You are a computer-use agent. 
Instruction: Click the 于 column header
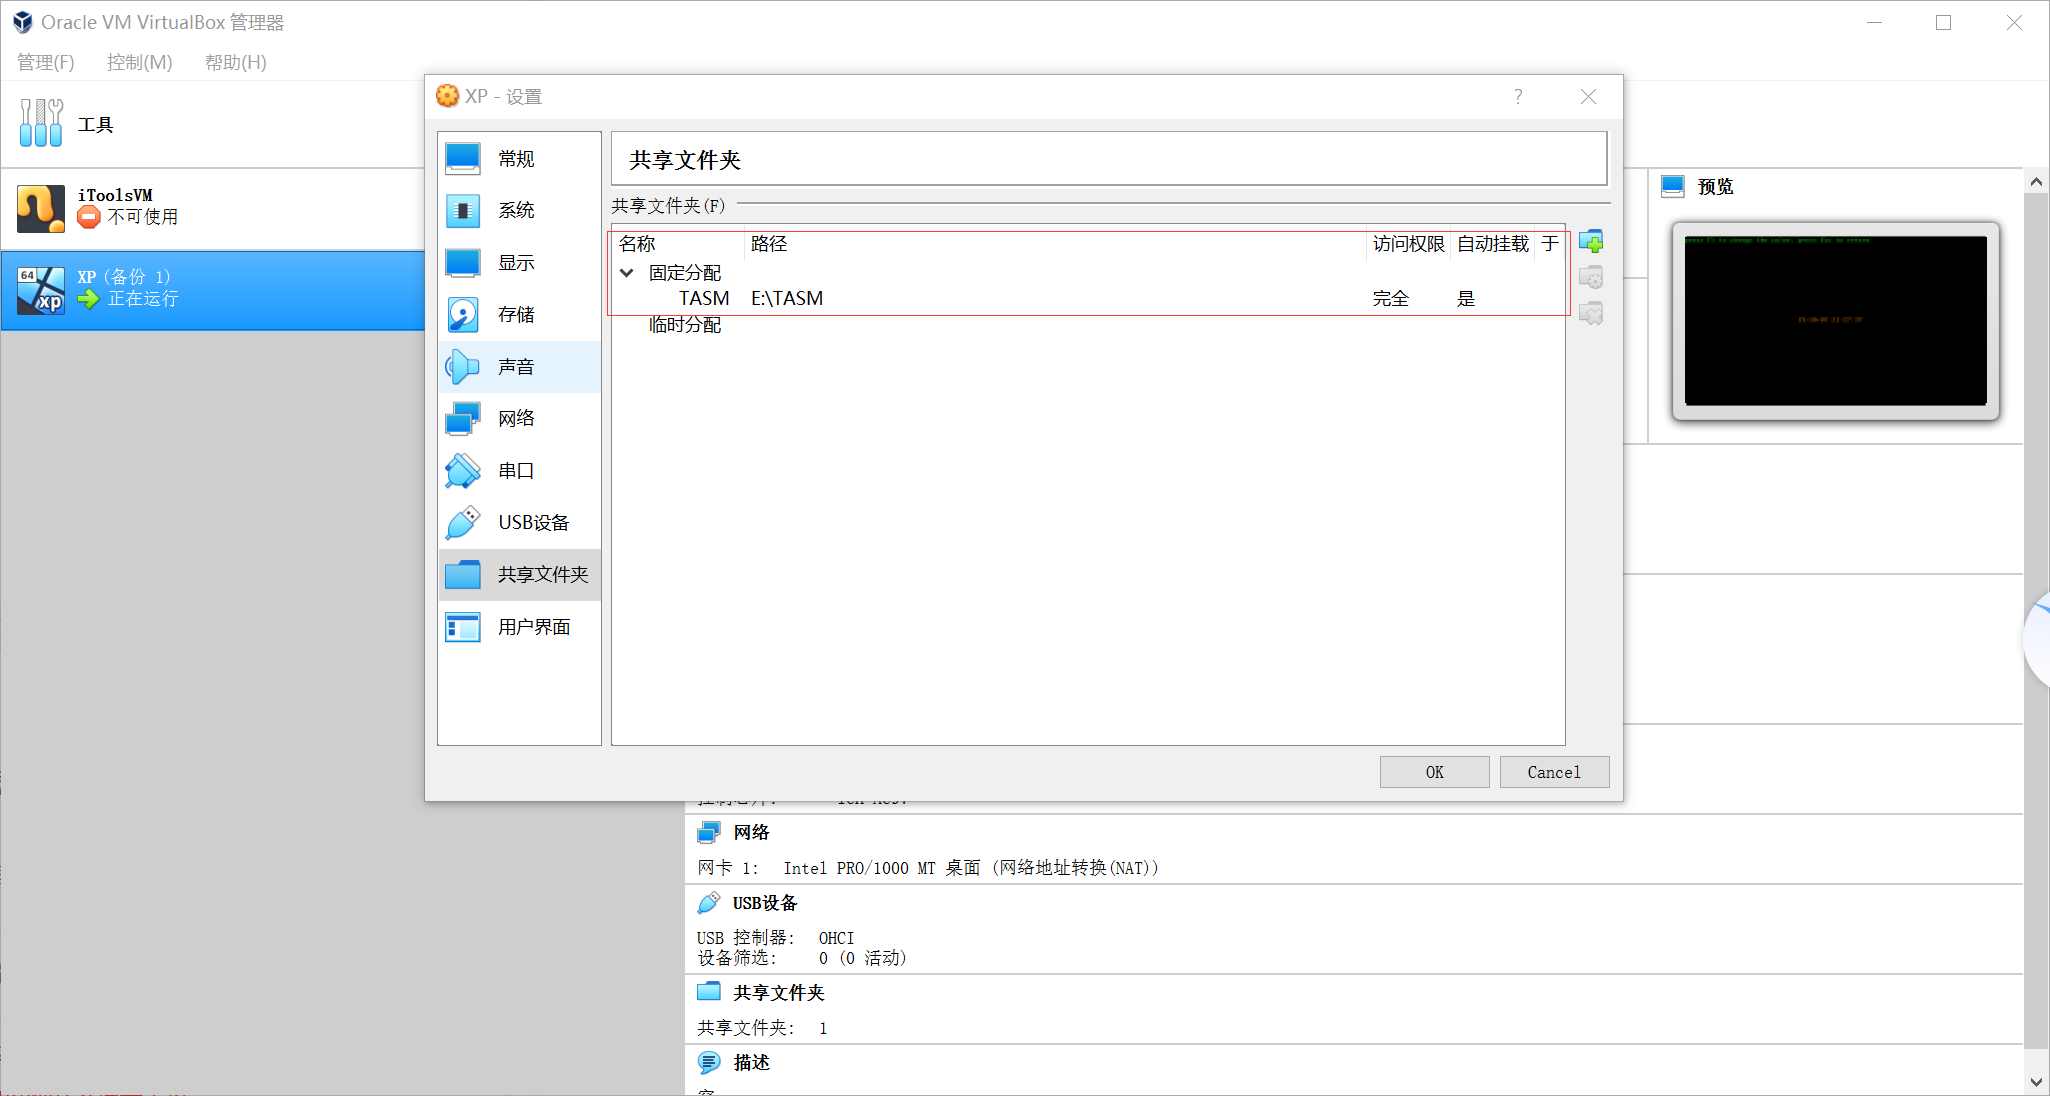pos(1550,244)
